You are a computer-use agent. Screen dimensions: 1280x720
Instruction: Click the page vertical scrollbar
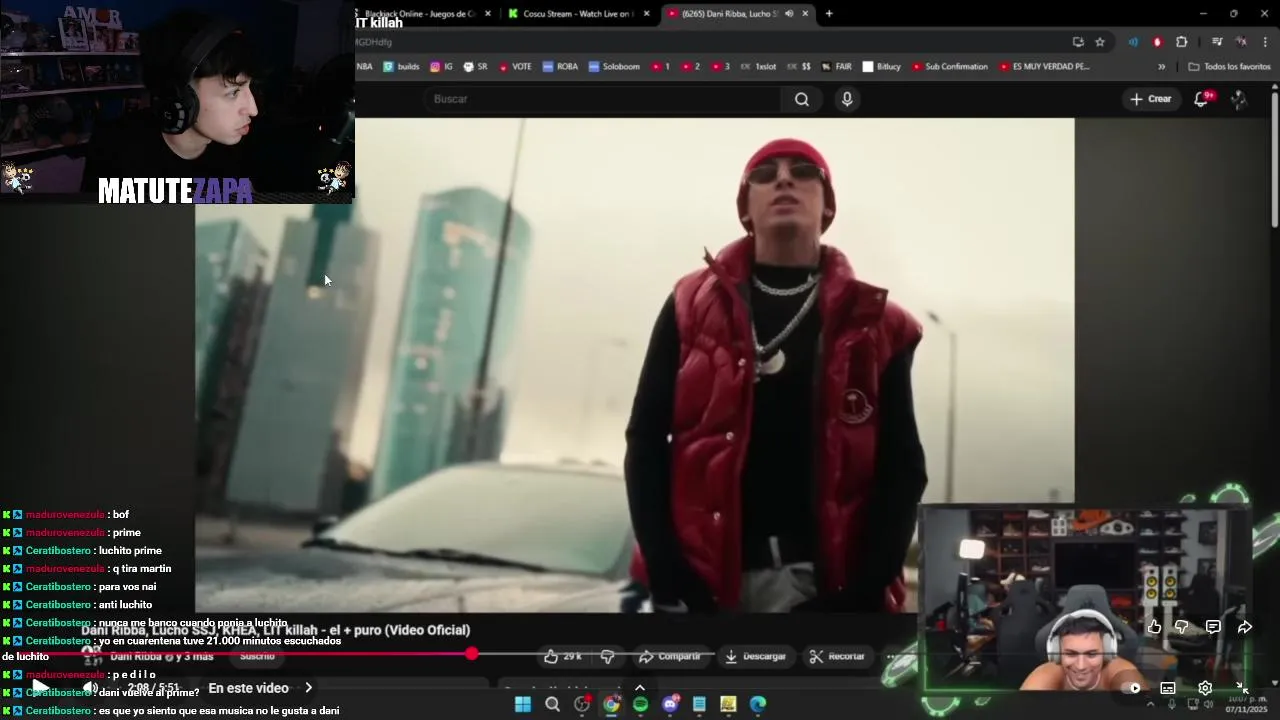pyautogui.click(x=1275, y=160)
